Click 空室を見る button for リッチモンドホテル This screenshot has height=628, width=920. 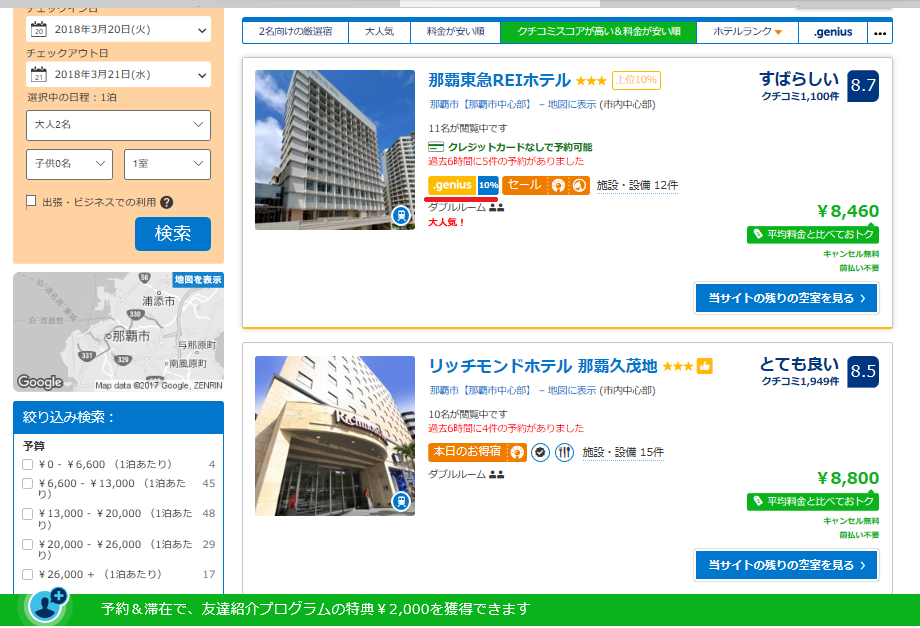pyautogui.click(x=786, y=565)
